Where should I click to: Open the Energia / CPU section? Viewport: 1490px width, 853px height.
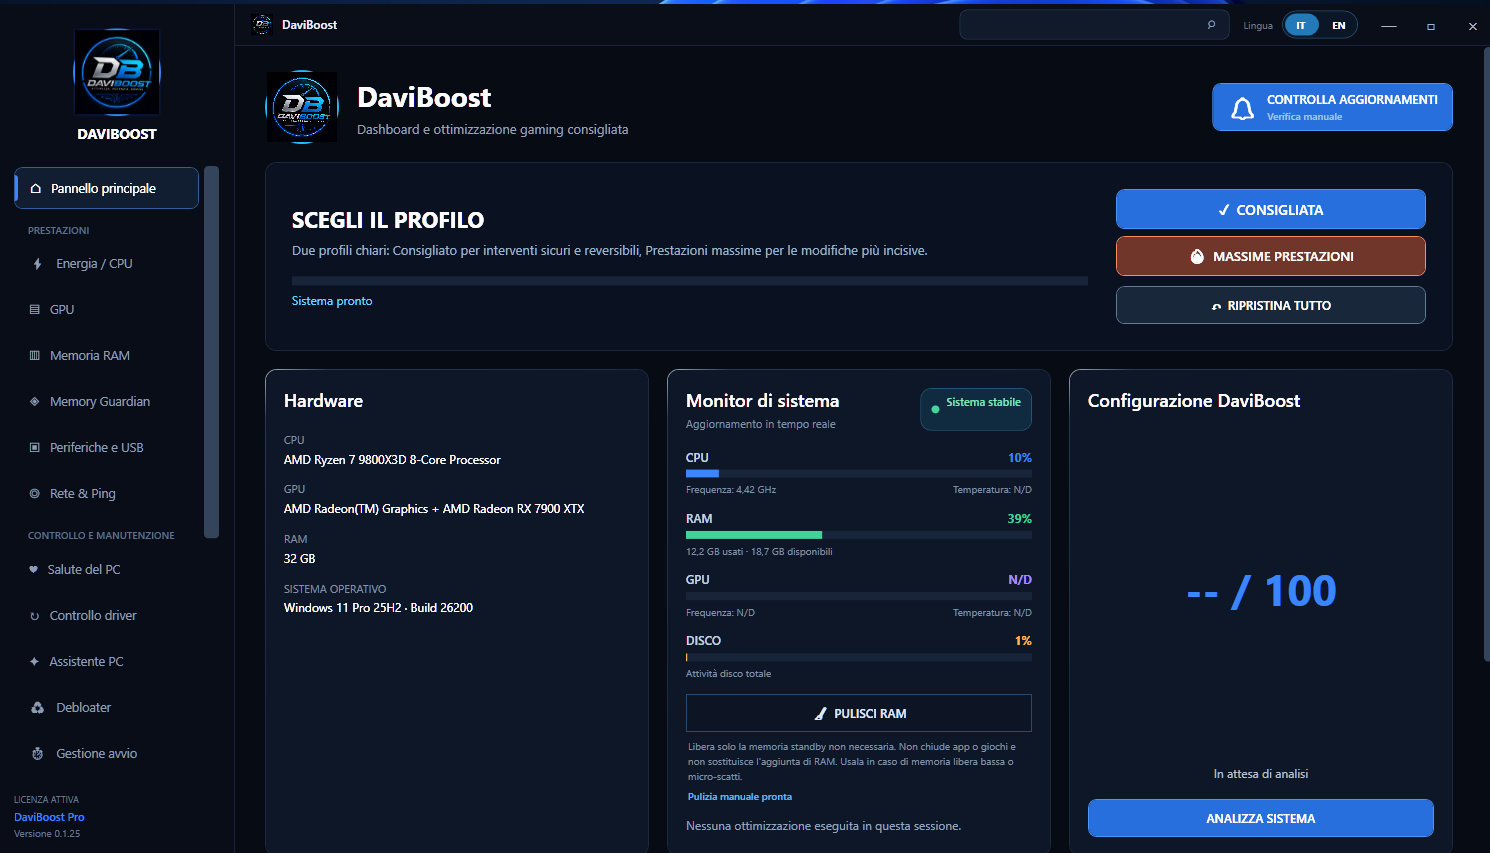coord(107,264)
